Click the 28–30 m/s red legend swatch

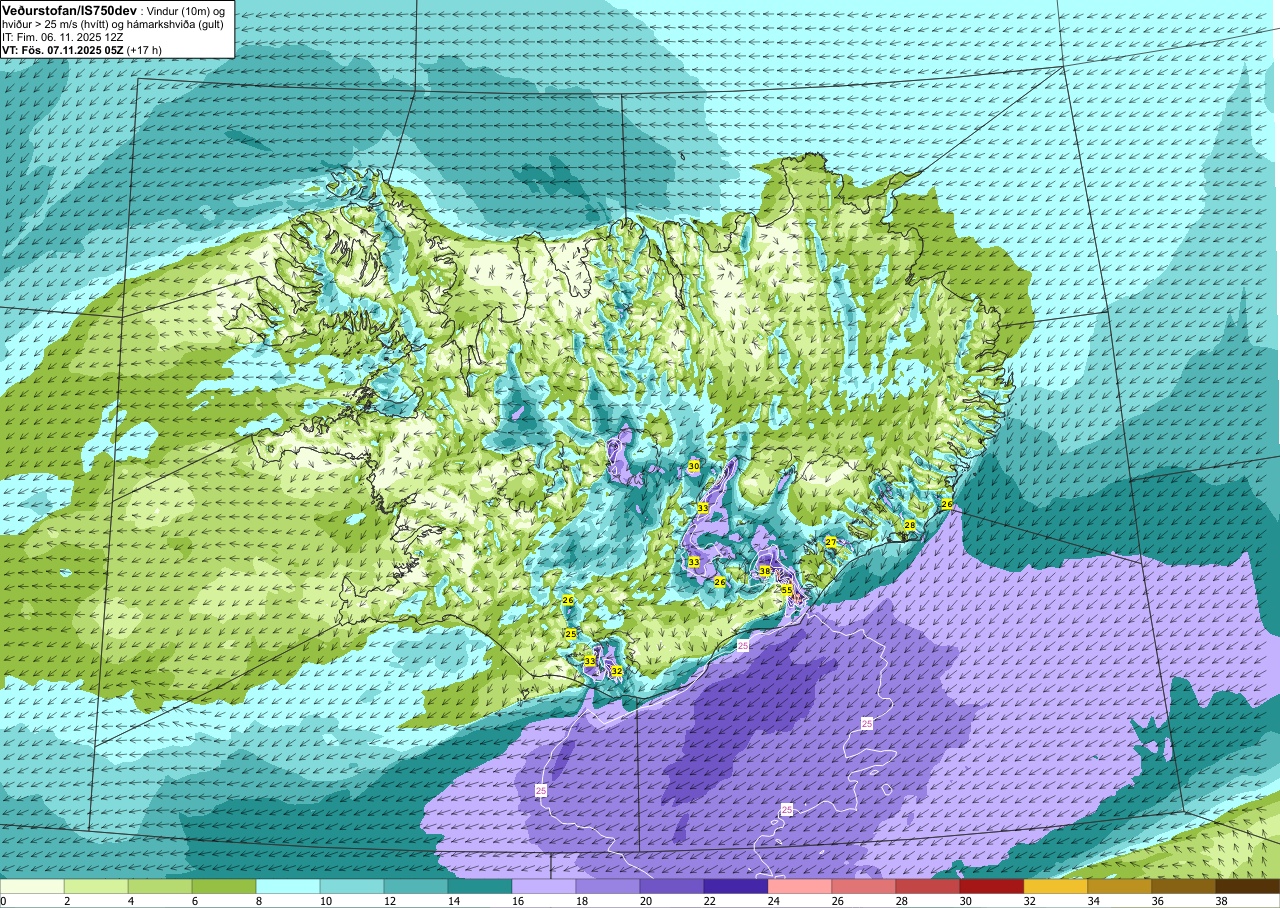pyautogui.click(x=928, y=886)
